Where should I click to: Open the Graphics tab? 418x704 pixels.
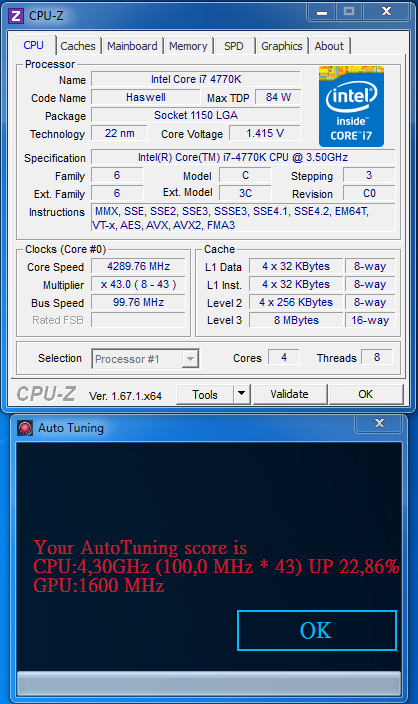tap(282, 46)
